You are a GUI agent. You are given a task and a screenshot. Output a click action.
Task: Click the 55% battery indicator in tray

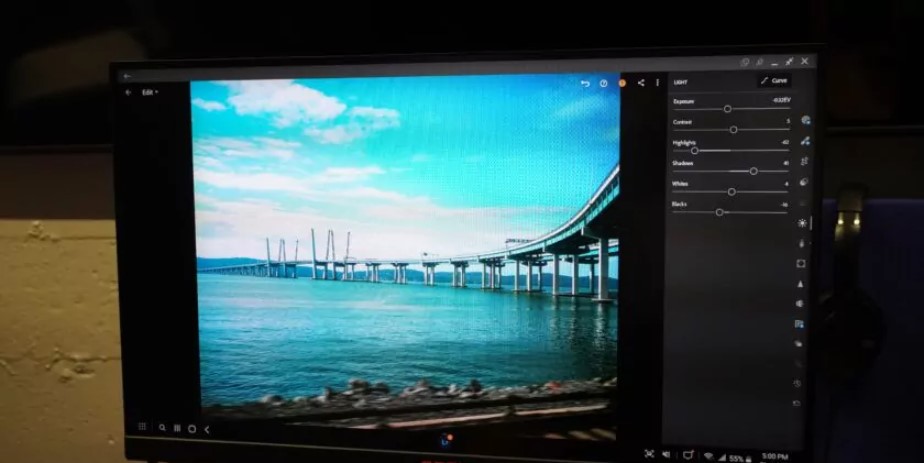(x=740, y=458)
